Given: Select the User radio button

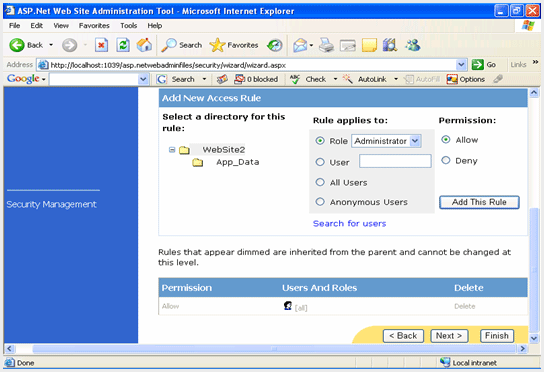Looking at the screenshot, I should [x=320, y=162].
